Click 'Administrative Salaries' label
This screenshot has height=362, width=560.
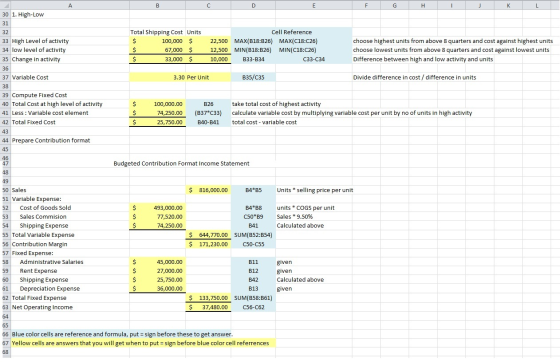coord(70,262)
